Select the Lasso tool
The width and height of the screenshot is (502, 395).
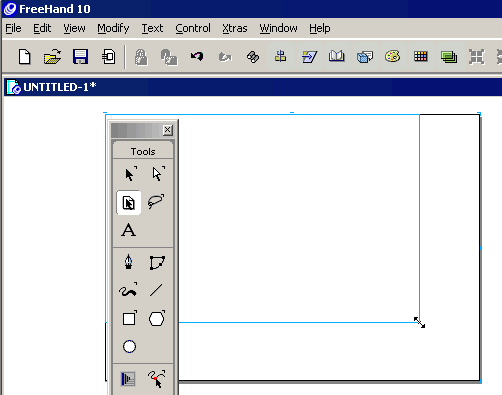point(156,201)
